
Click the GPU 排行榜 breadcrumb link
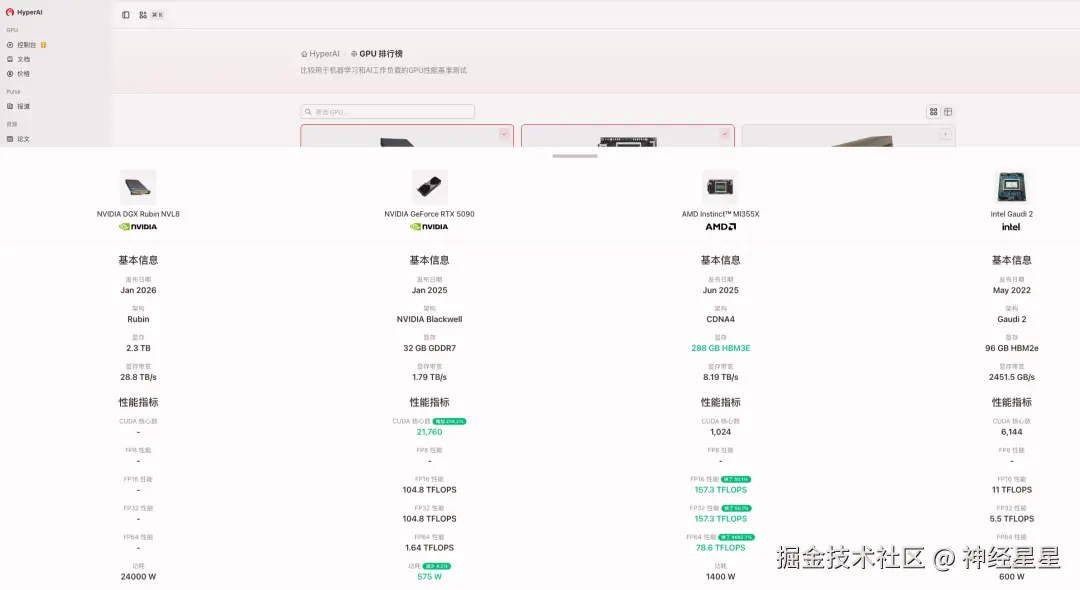point(382,53)
